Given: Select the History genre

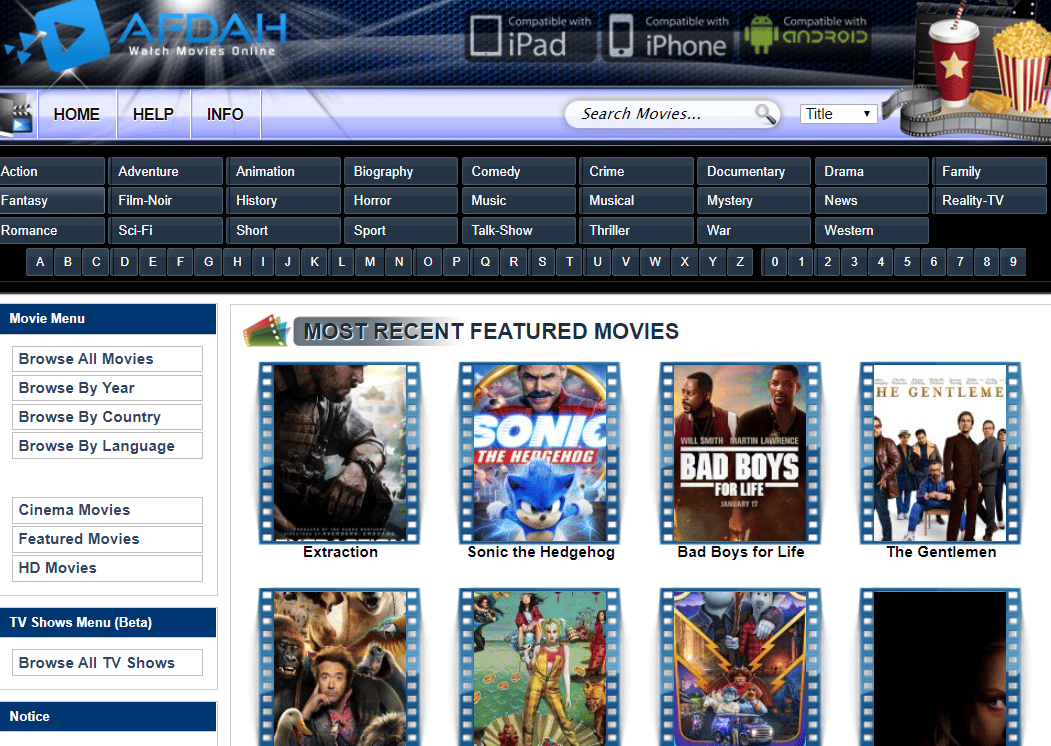Looking at the screenshot, I should click(x=284, y=200).
